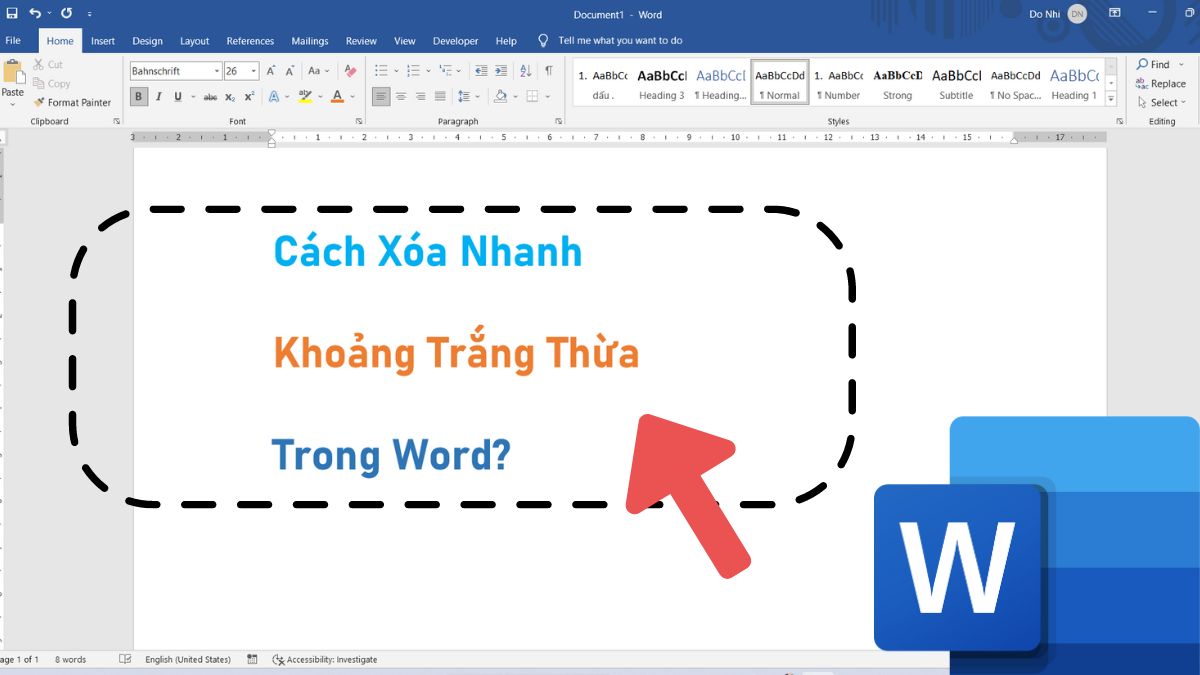The height and width of the screenshot is (675, 1200).
Task: Redo the last action
Action: [66, 14]
